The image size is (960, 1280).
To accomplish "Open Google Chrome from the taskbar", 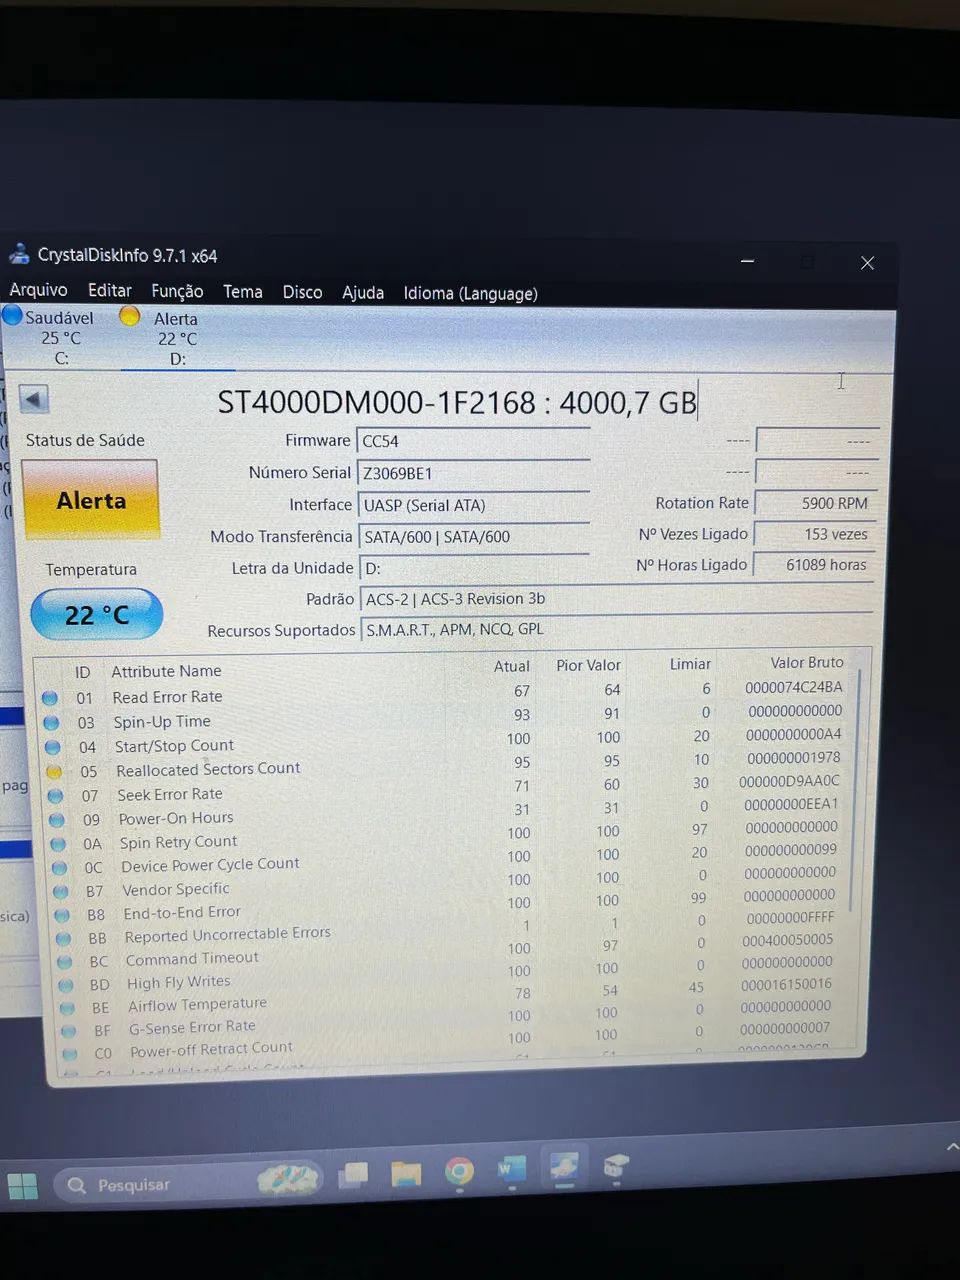I will 459,1171.
